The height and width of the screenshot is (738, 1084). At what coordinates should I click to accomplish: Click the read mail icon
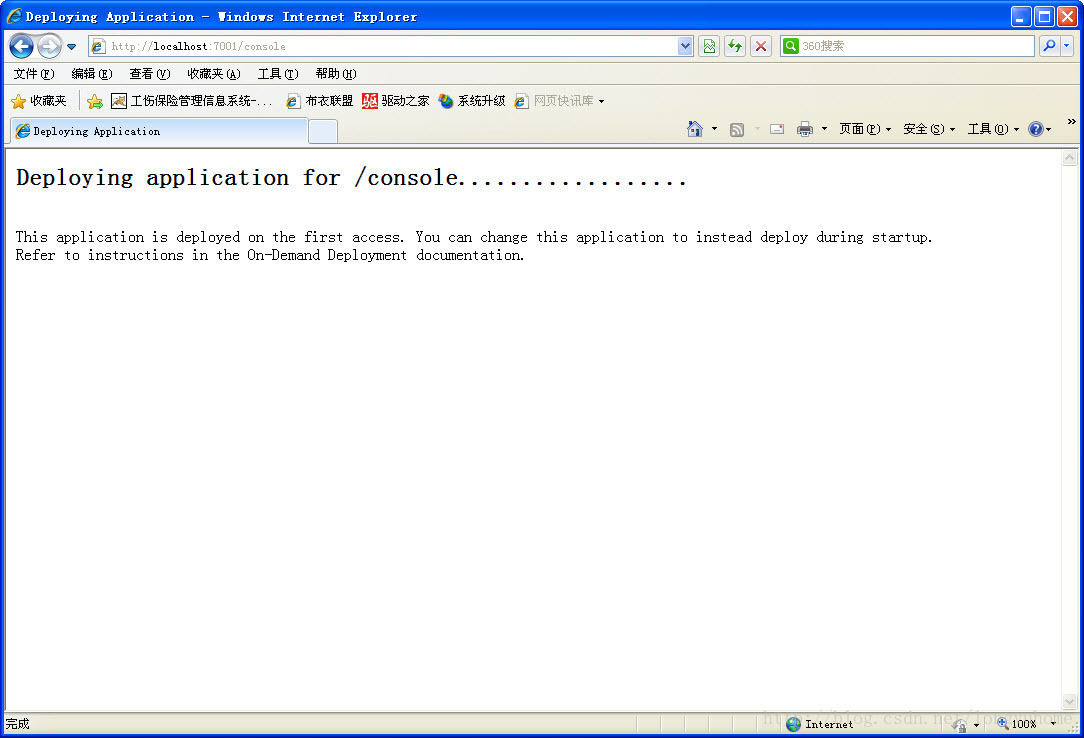pyautogui.click(x=777, y=129)
